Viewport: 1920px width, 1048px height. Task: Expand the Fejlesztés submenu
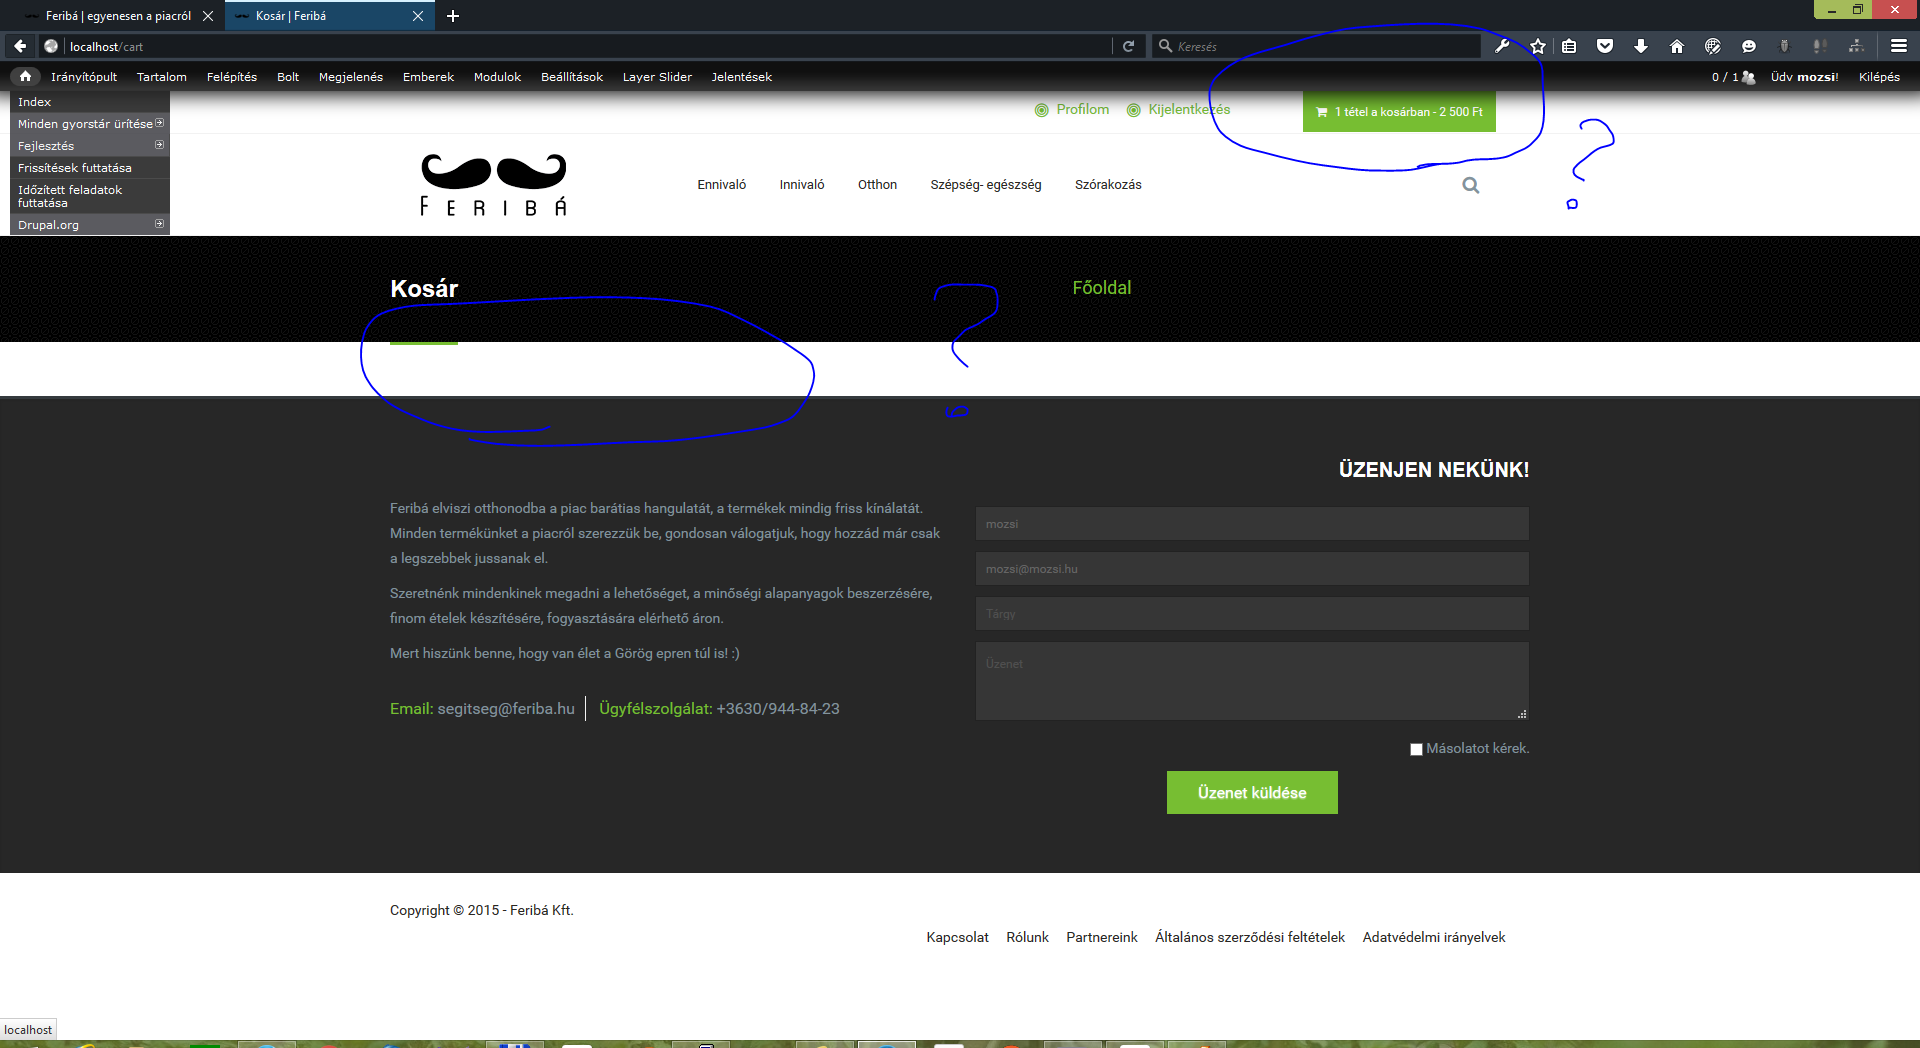pos(159,145)
